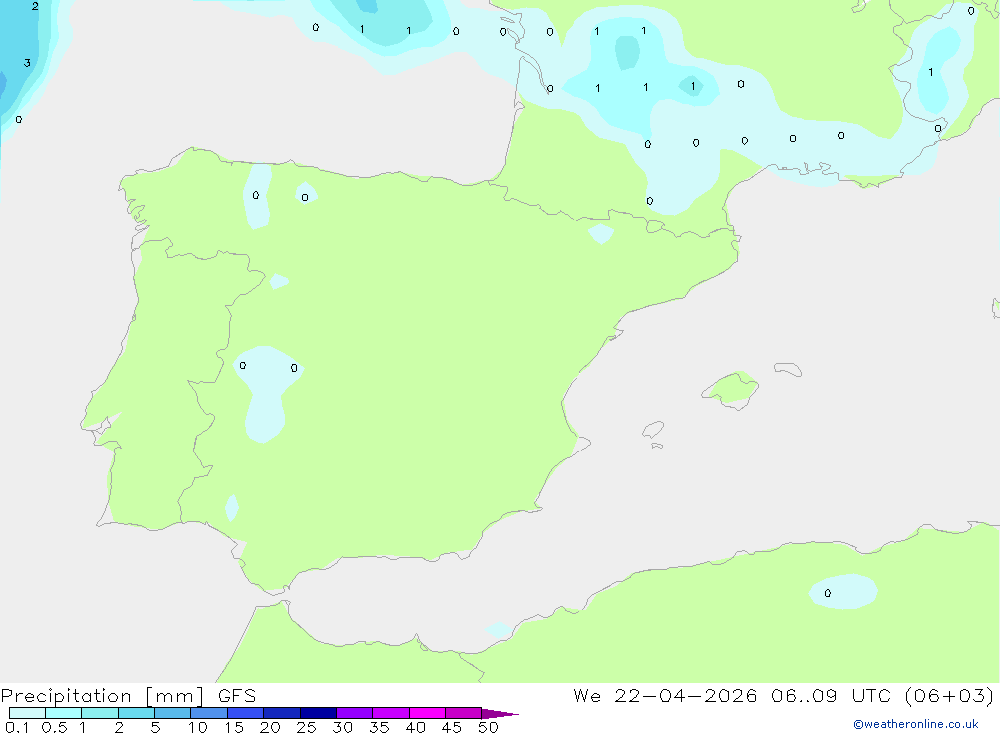Screen dimensions: 1000x733
Task: Click the '06..09 UTC' time text
Action: [830, 695]
